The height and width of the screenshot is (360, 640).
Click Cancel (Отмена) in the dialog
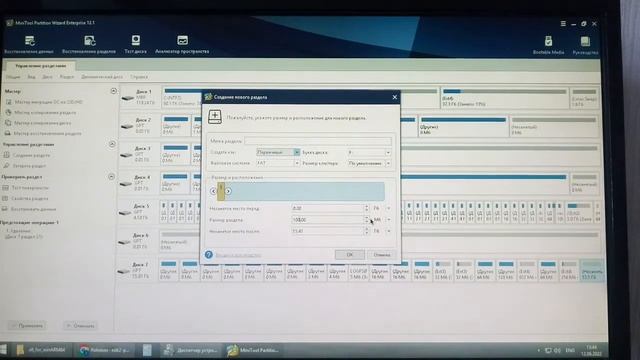[382, 254]
